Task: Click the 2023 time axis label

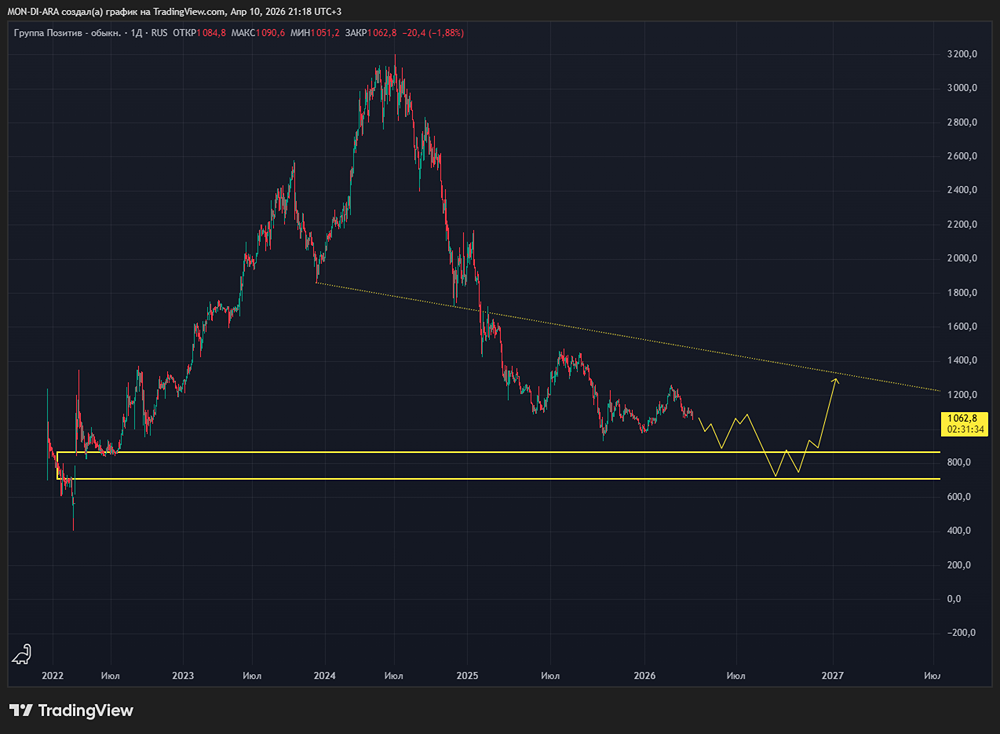Action: 183,676
